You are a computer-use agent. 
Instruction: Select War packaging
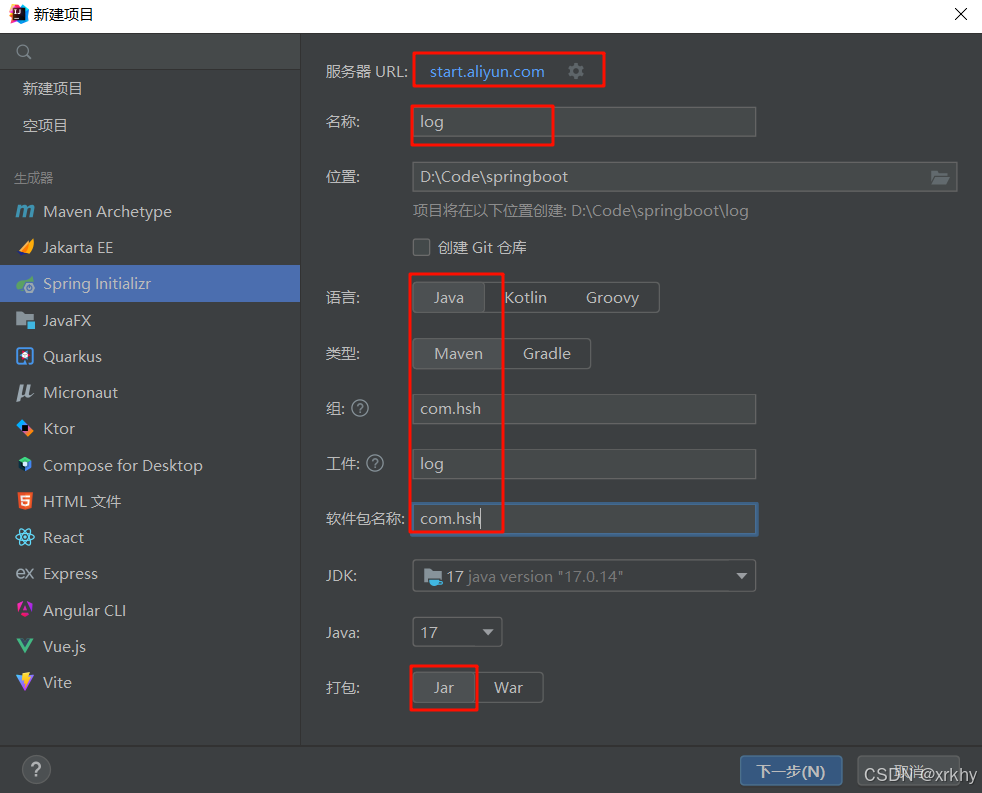[508, 688]
